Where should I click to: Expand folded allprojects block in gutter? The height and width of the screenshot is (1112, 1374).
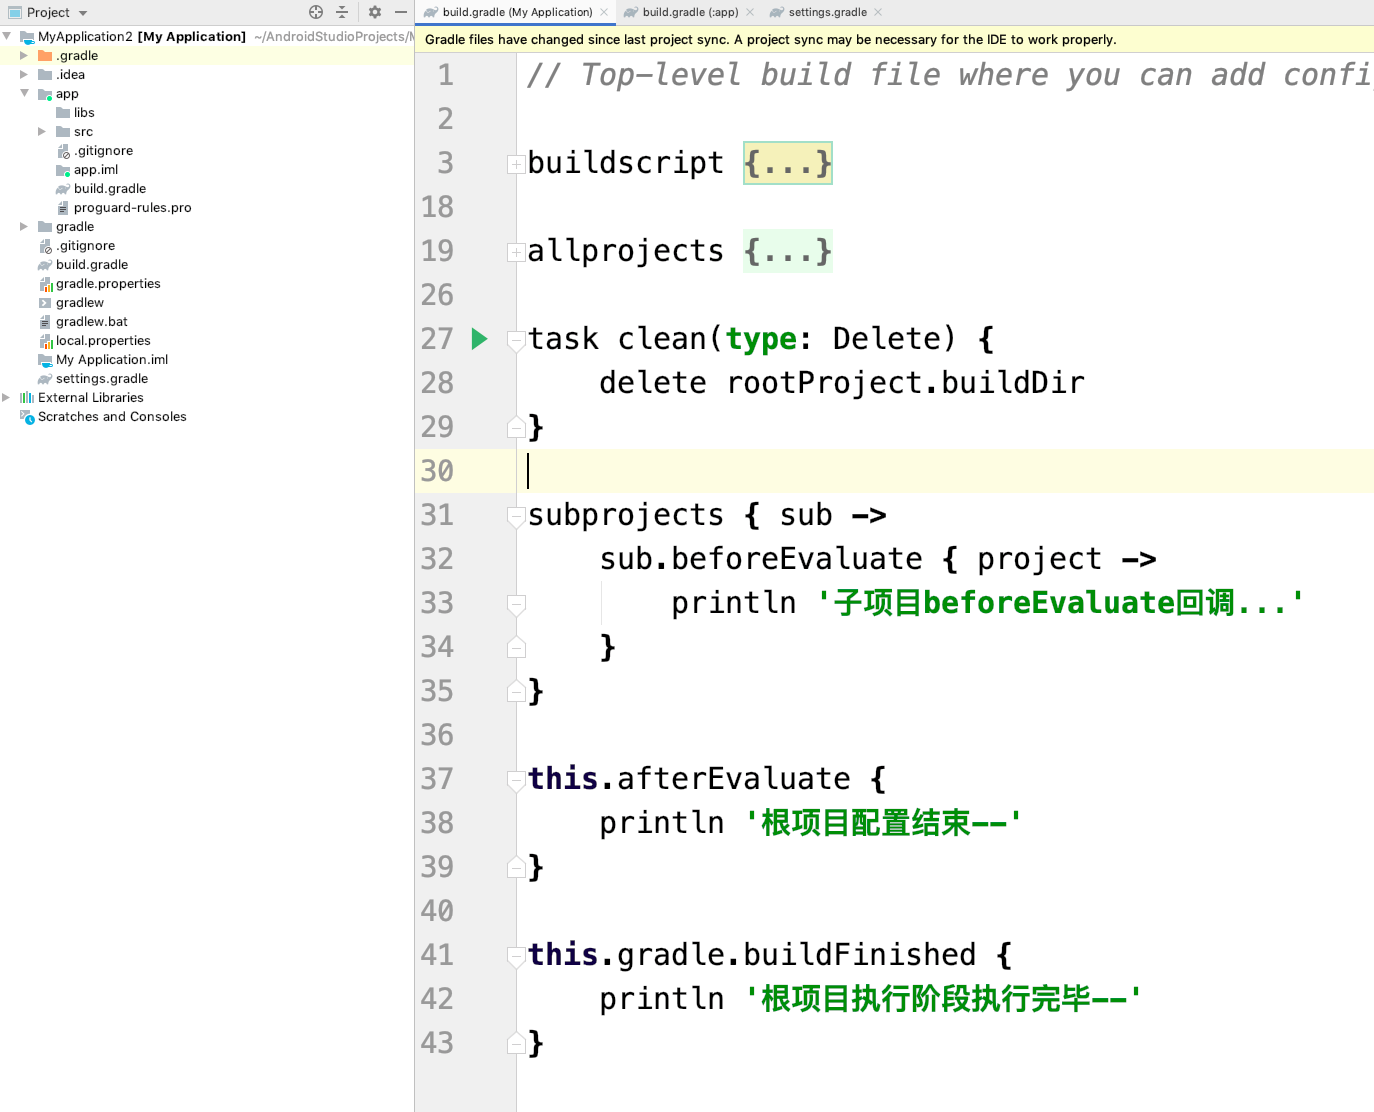pos(516,252)
